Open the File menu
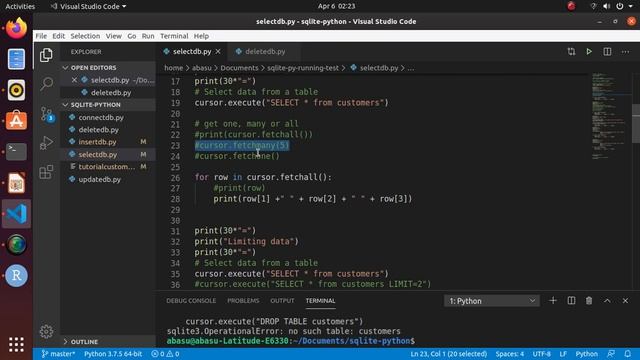Viewport: 640px width, 360px height. pos(41,36)
